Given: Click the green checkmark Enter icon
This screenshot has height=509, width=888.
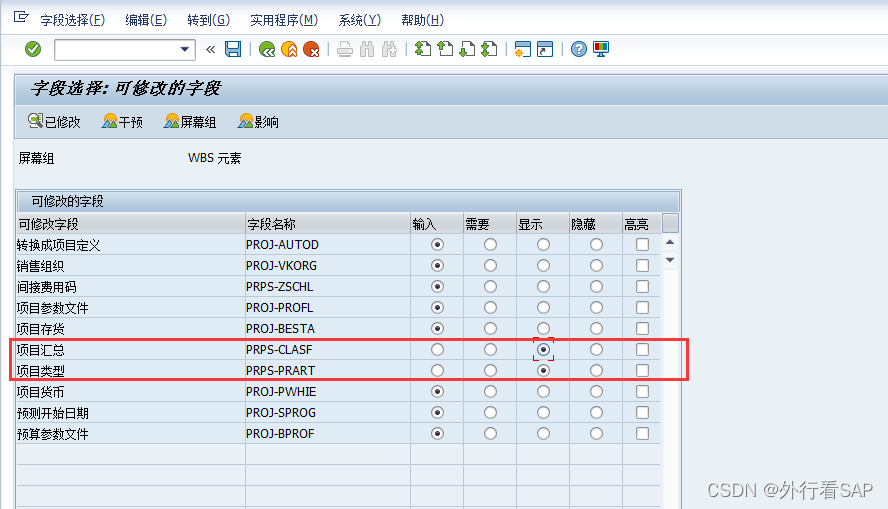Looking at the screenshot, I should (33, 49).
